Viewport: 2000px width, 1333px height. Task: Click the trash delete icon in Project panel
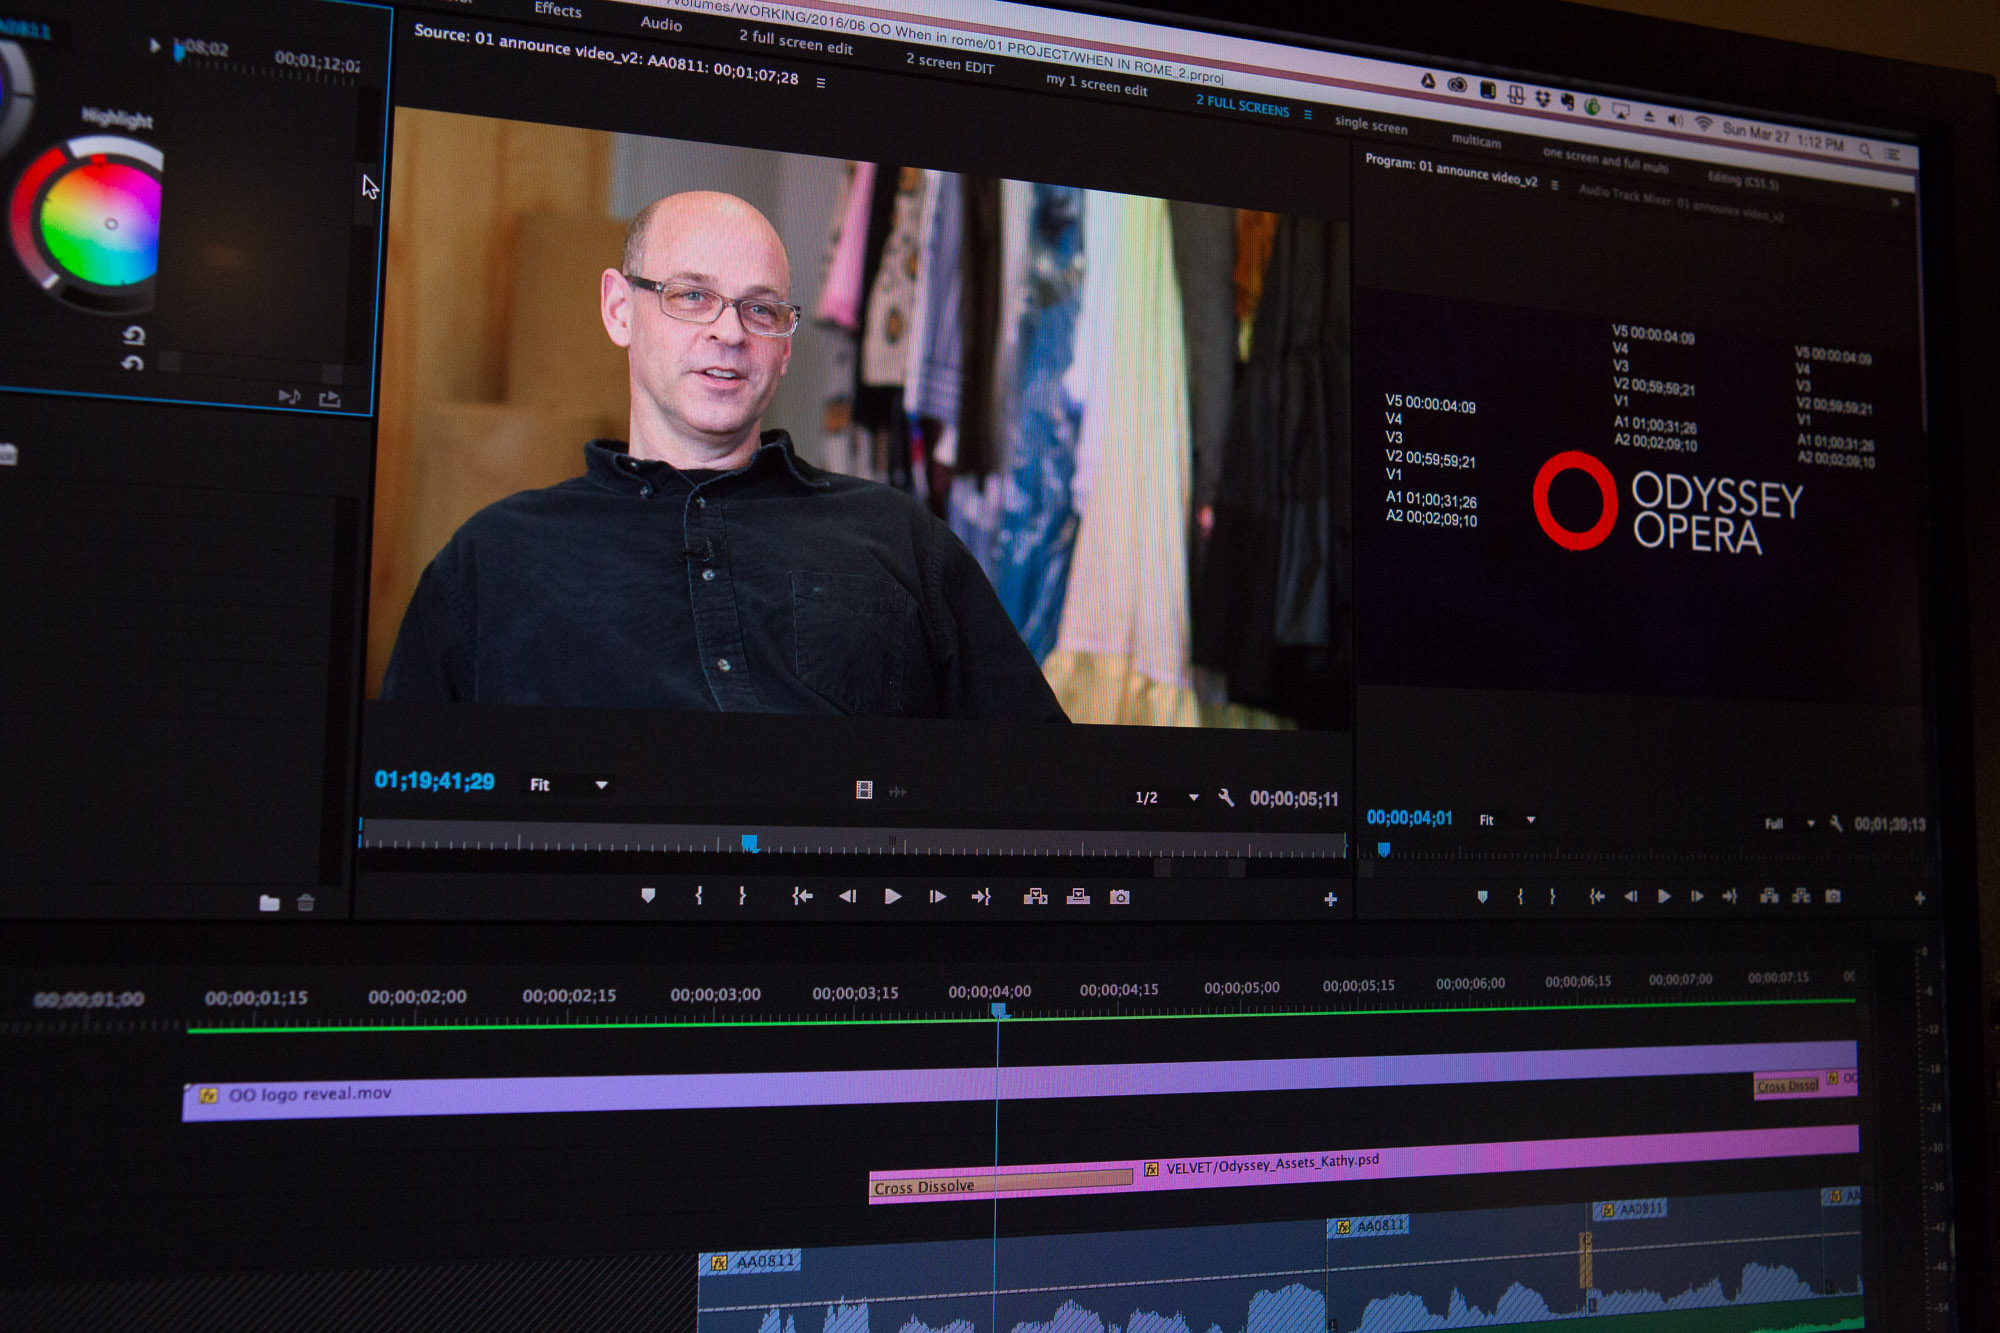306,903
